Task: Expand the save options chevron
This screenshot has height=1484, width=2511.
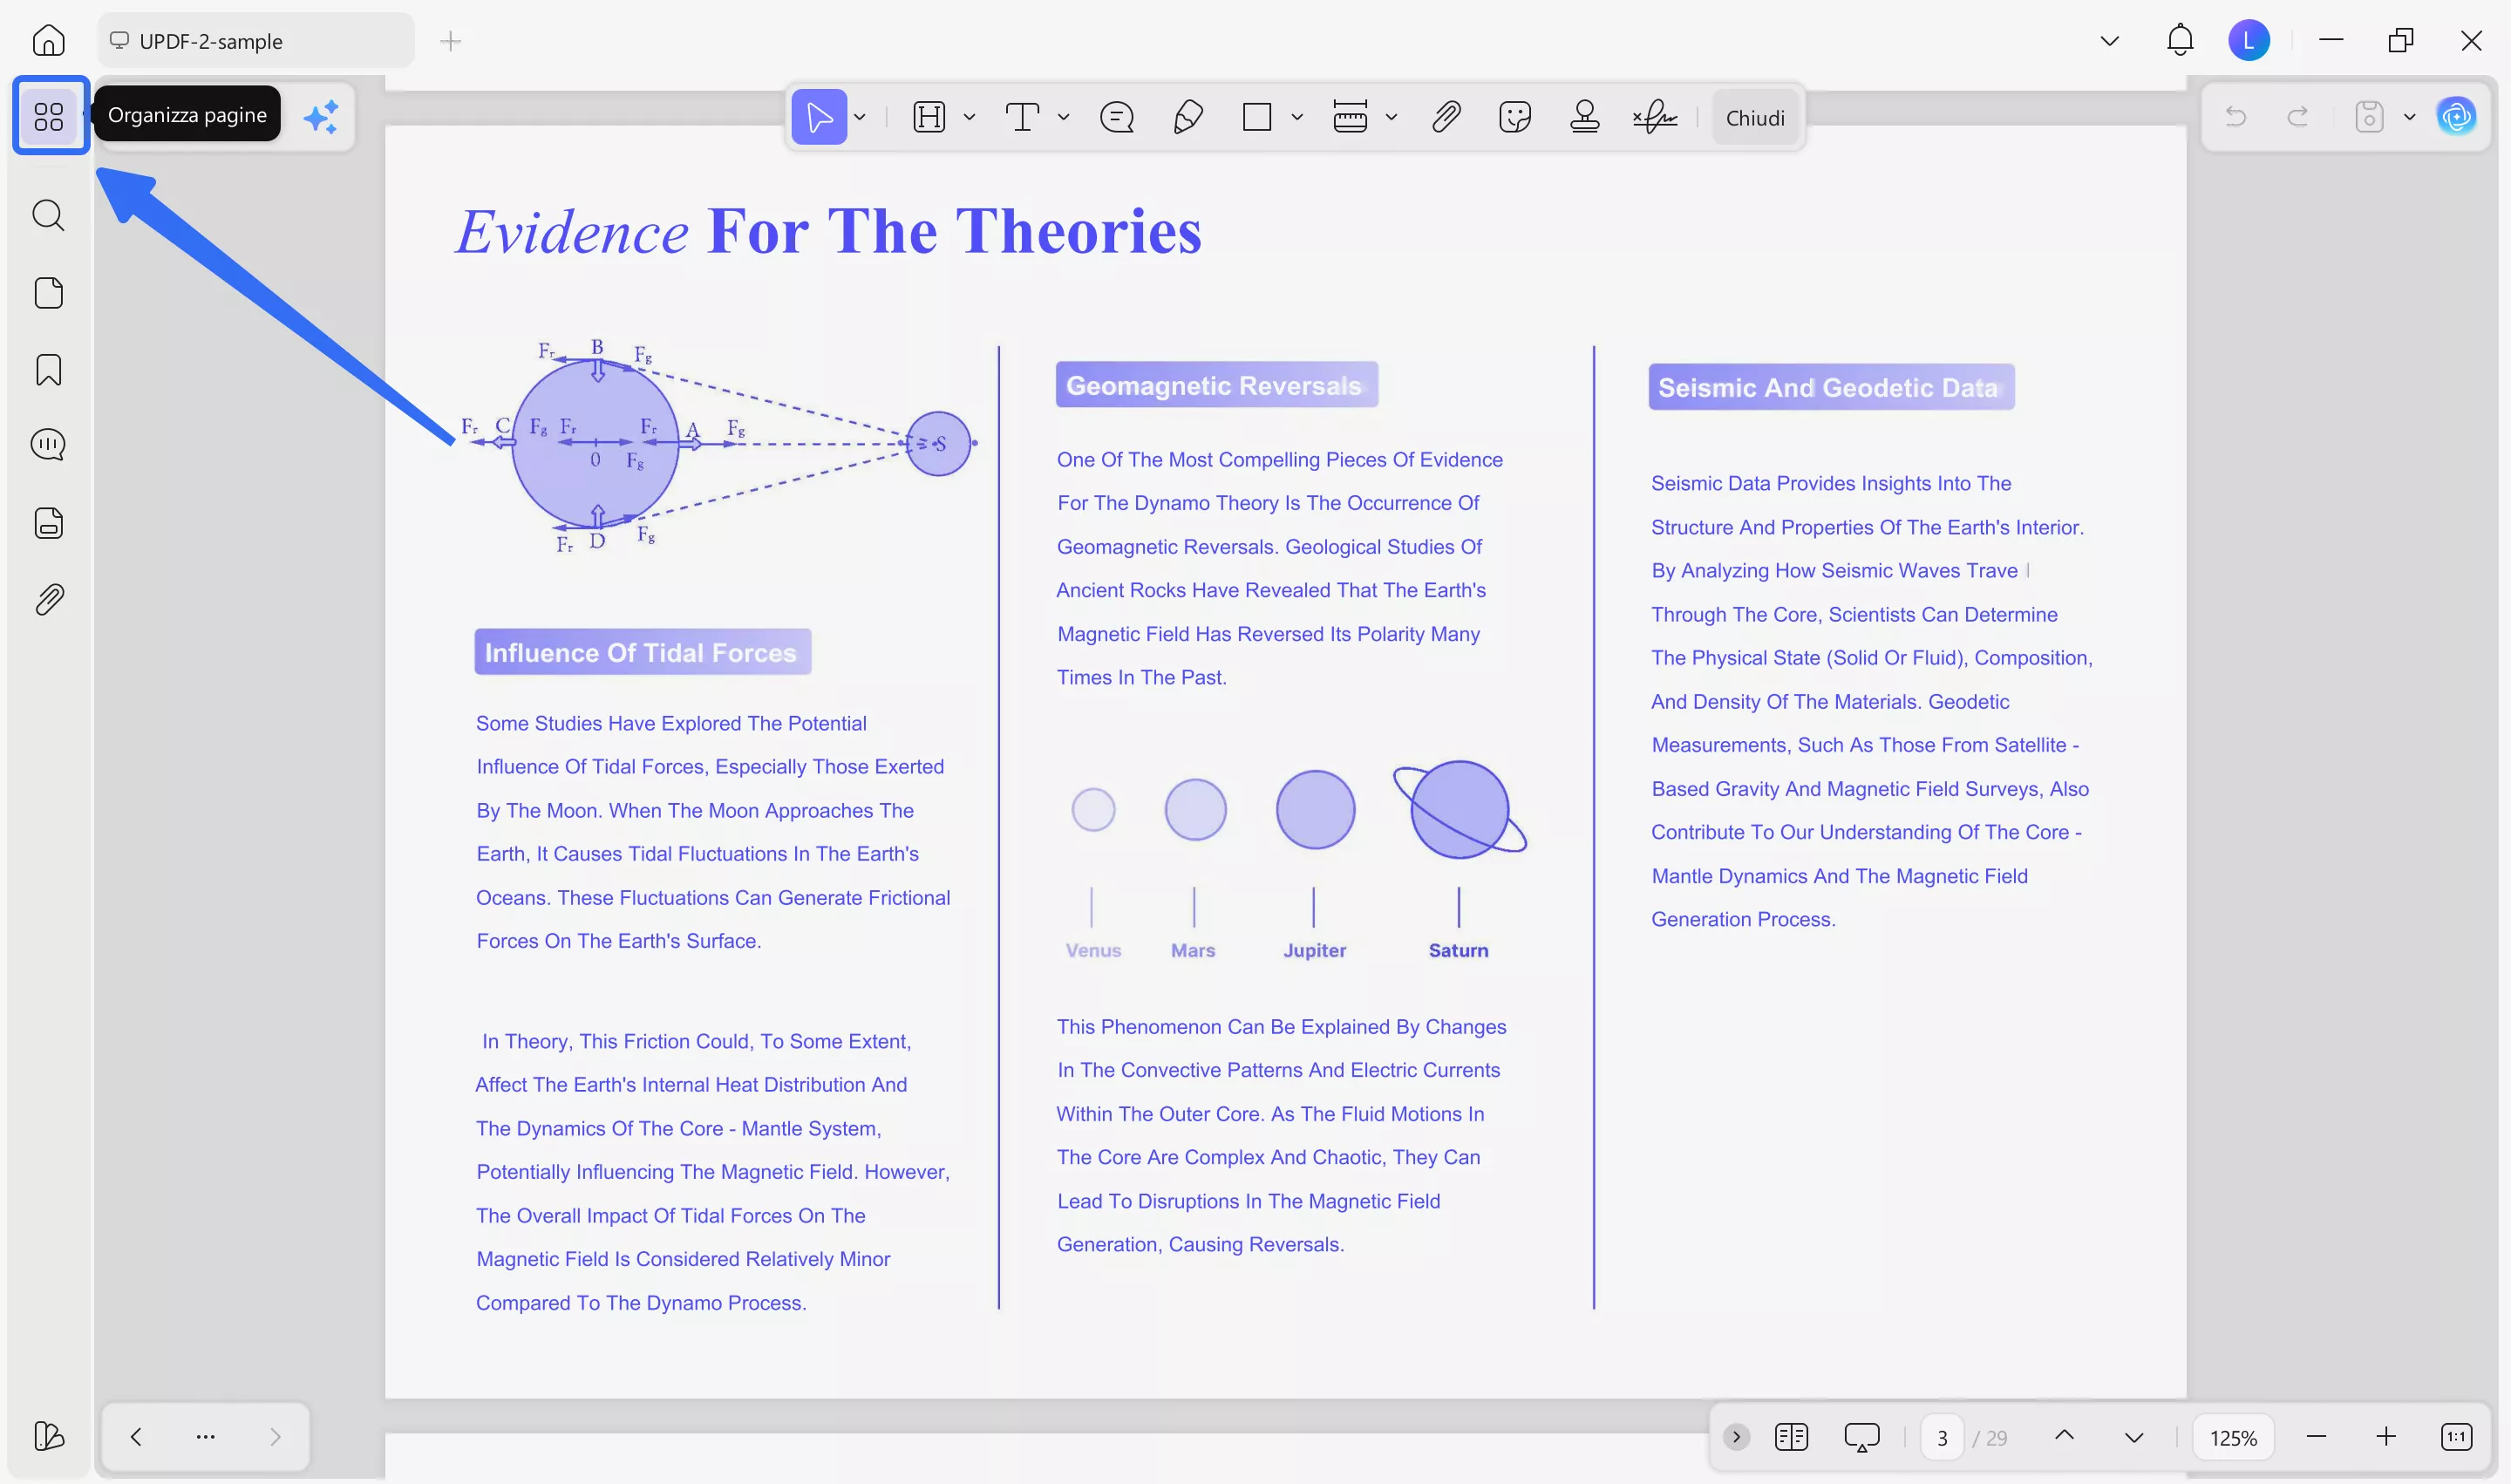Action: pos(2412,116)
